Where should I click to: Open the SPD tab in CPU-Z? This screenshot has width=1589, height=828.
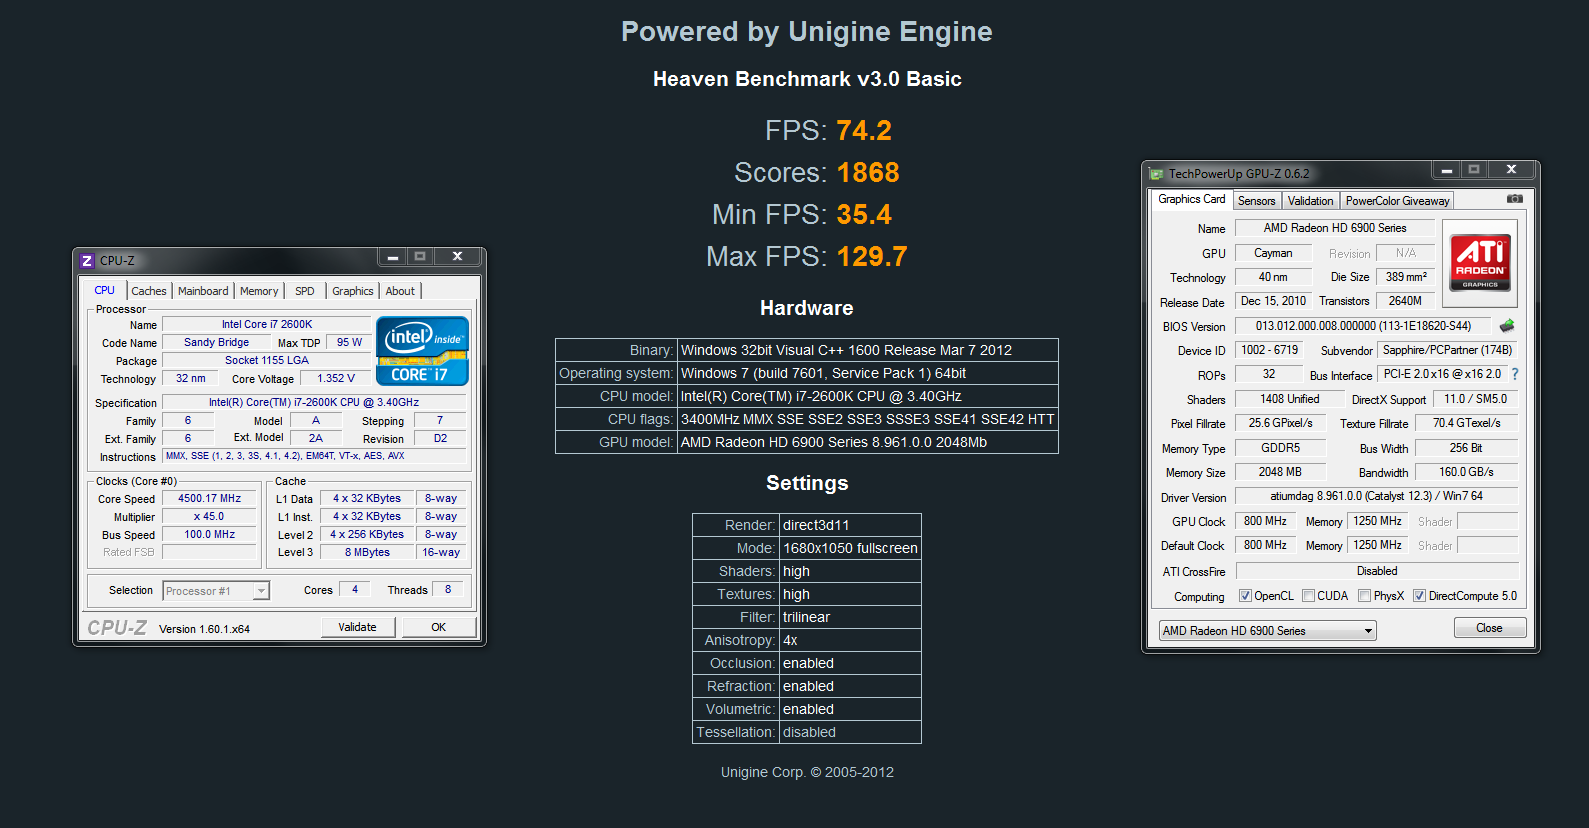pos(305,291)
